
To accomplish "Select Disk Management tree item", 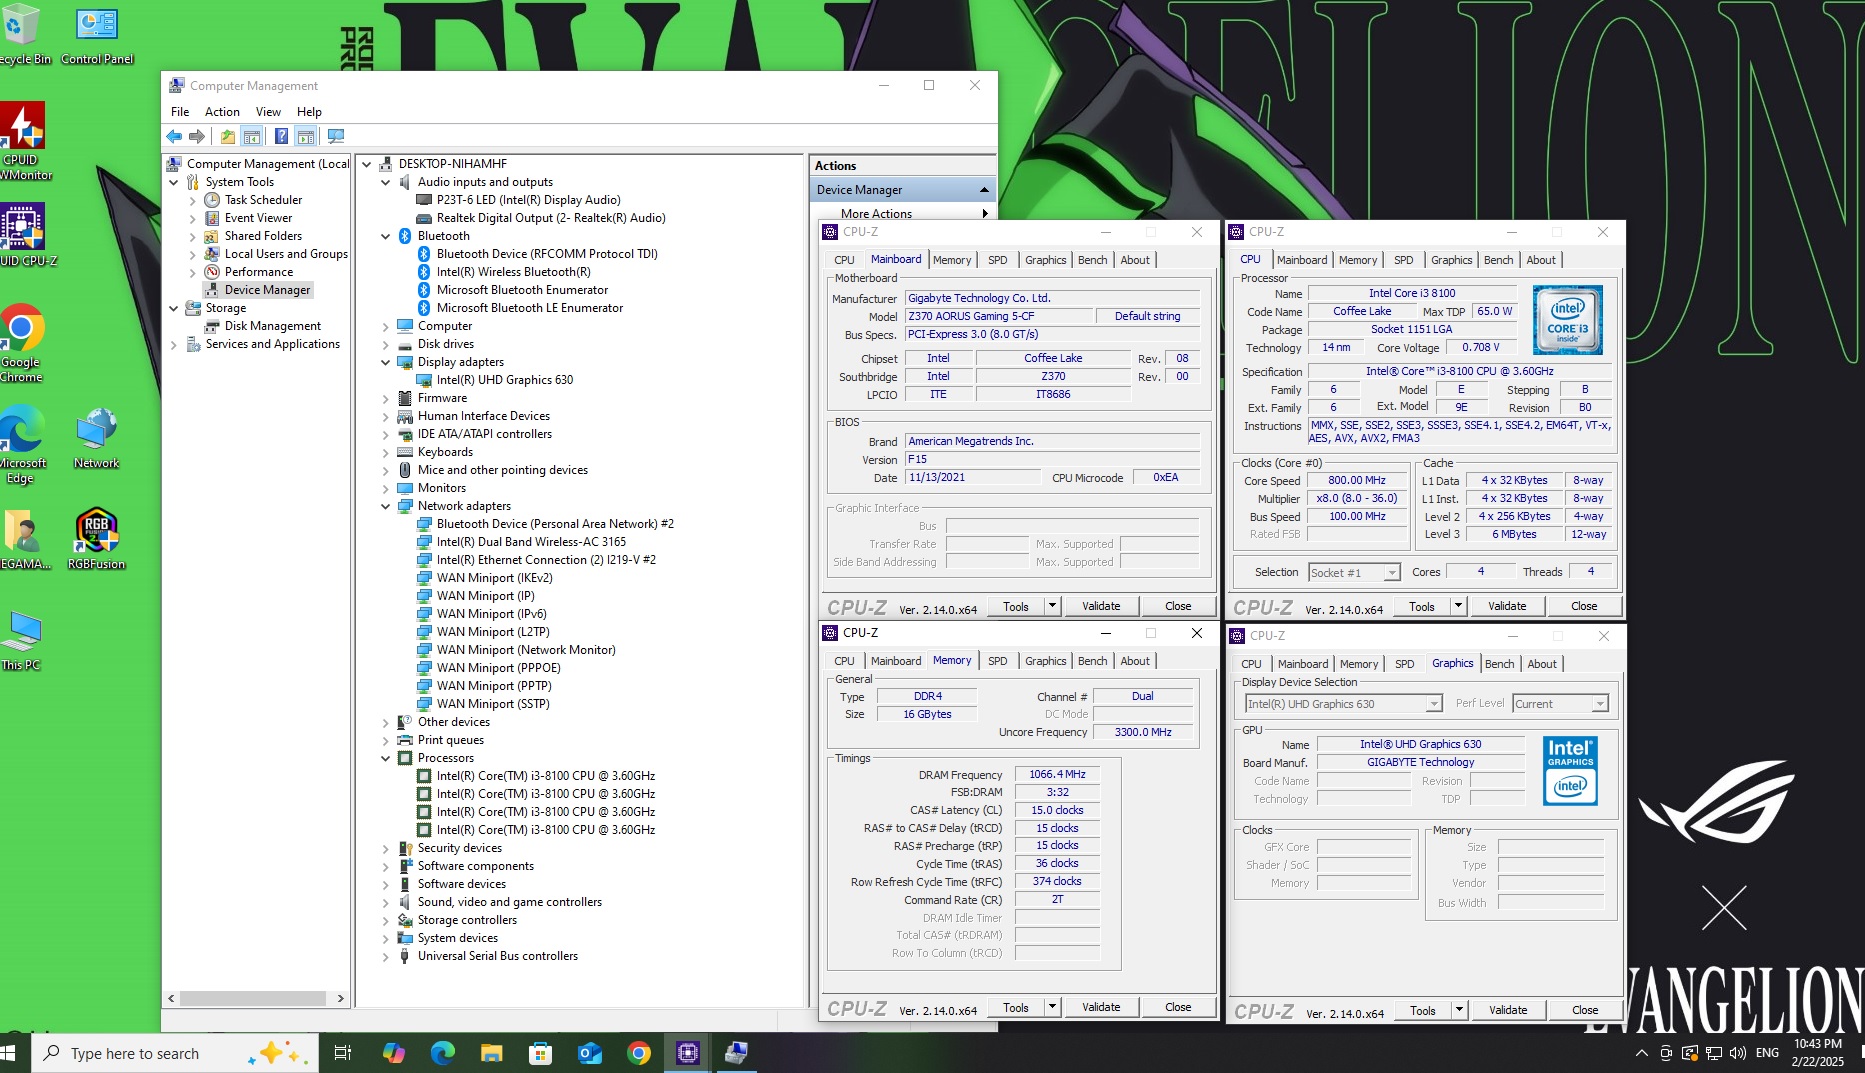I will click(273, 326).
